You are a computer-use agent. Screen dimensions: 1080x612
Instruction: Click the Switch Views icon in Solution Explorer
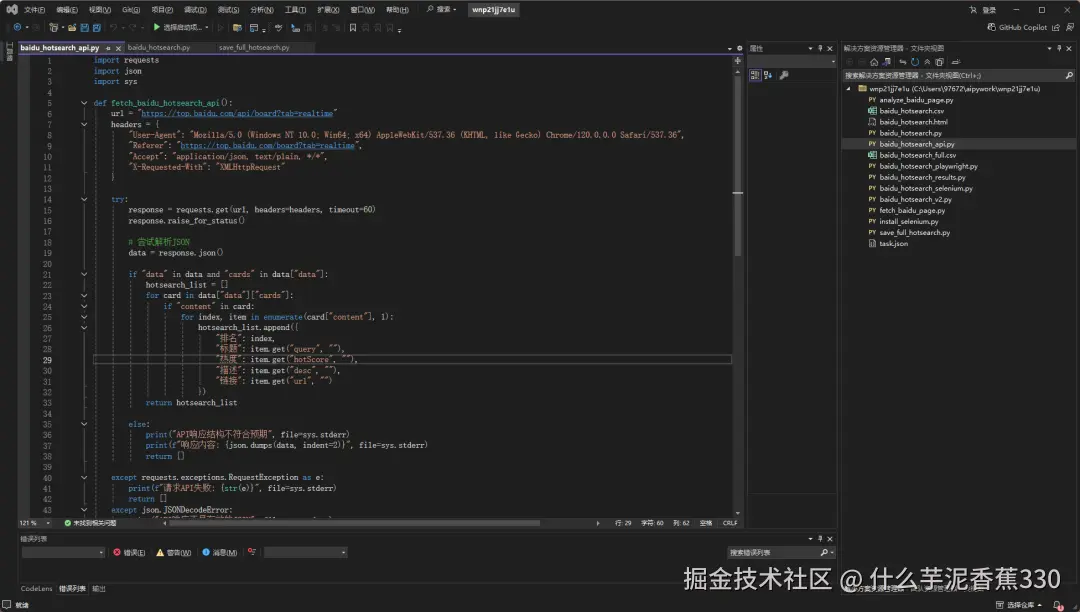pyautogui.click(x=886, y=62)
